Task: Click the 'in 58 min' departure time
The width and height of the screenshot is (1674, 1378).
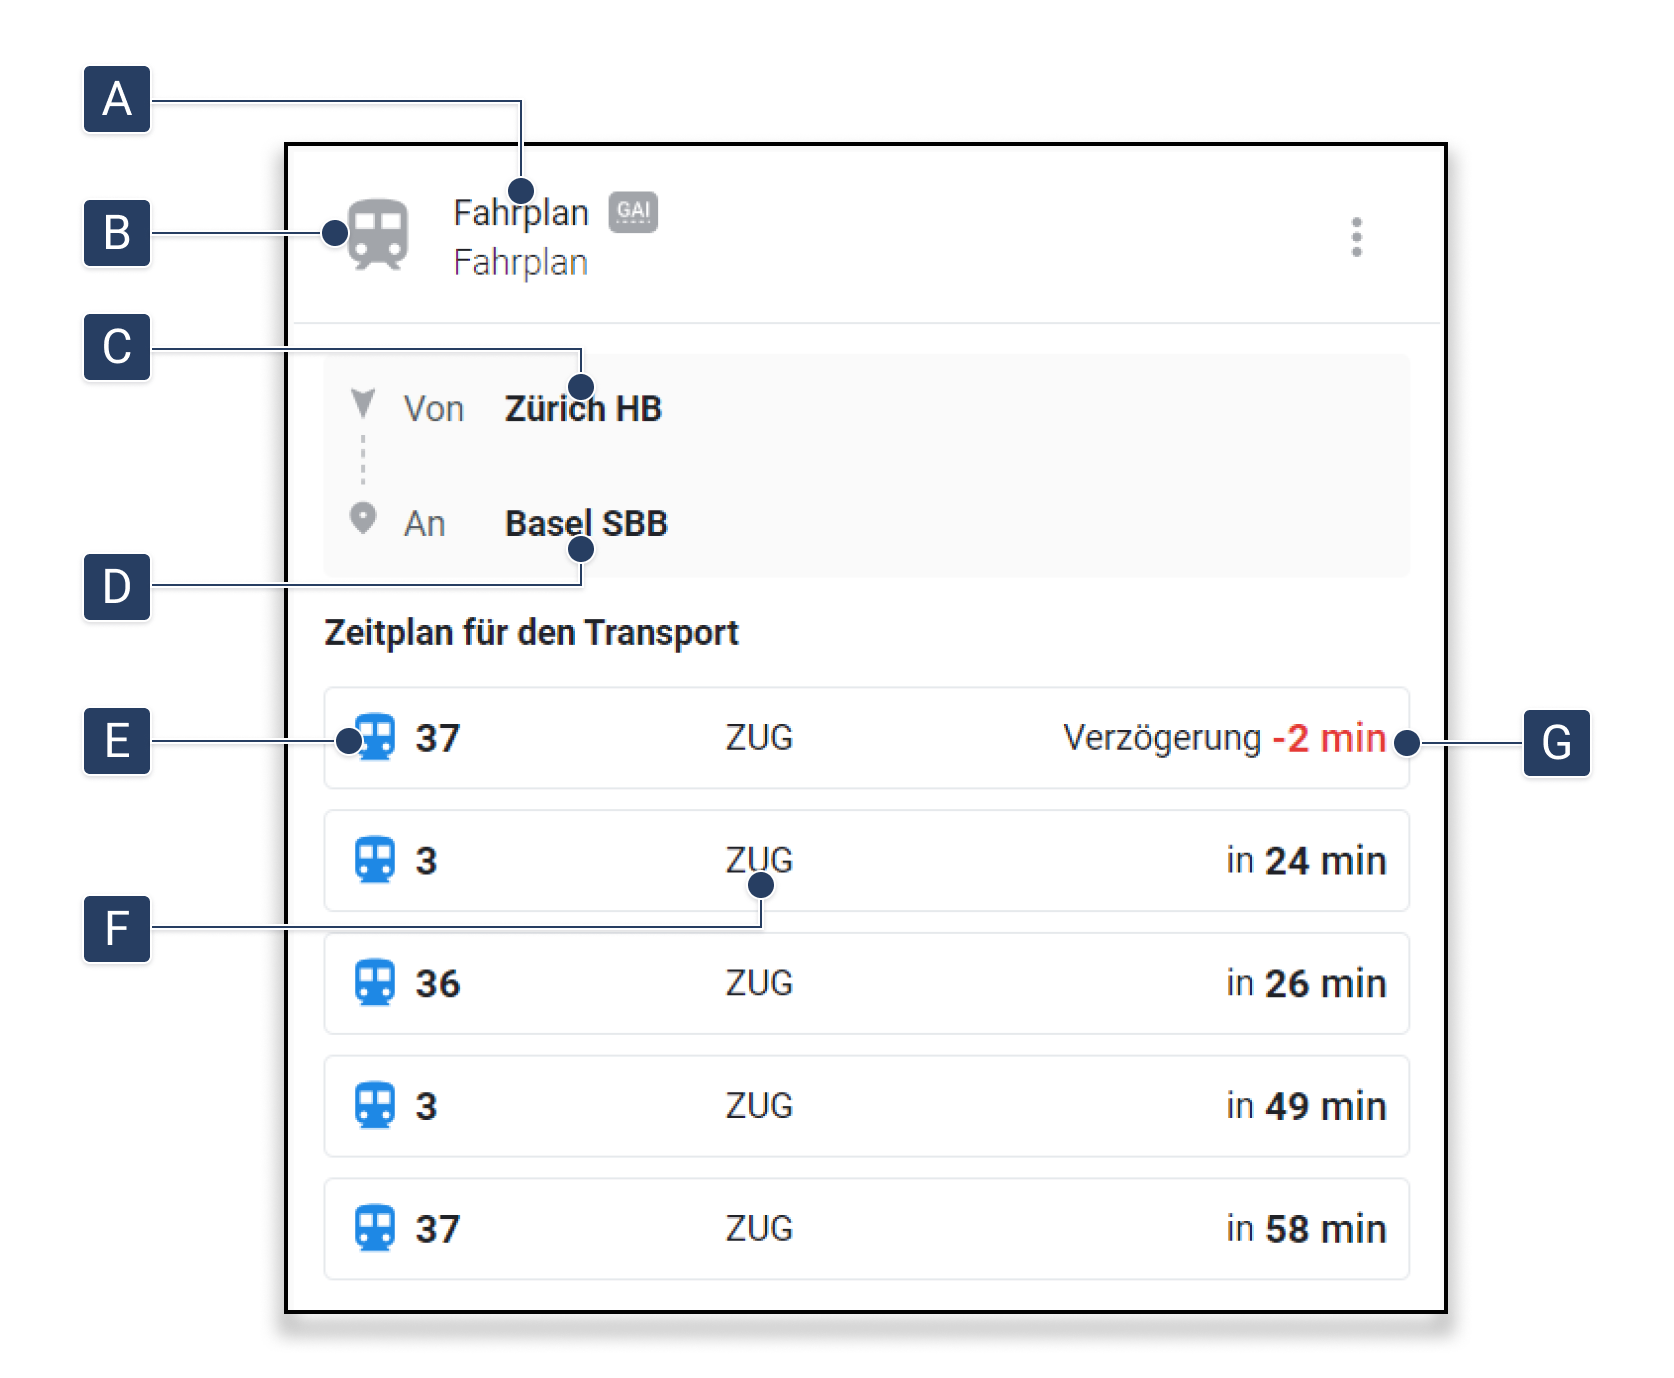Action: click(1306, 1229)
